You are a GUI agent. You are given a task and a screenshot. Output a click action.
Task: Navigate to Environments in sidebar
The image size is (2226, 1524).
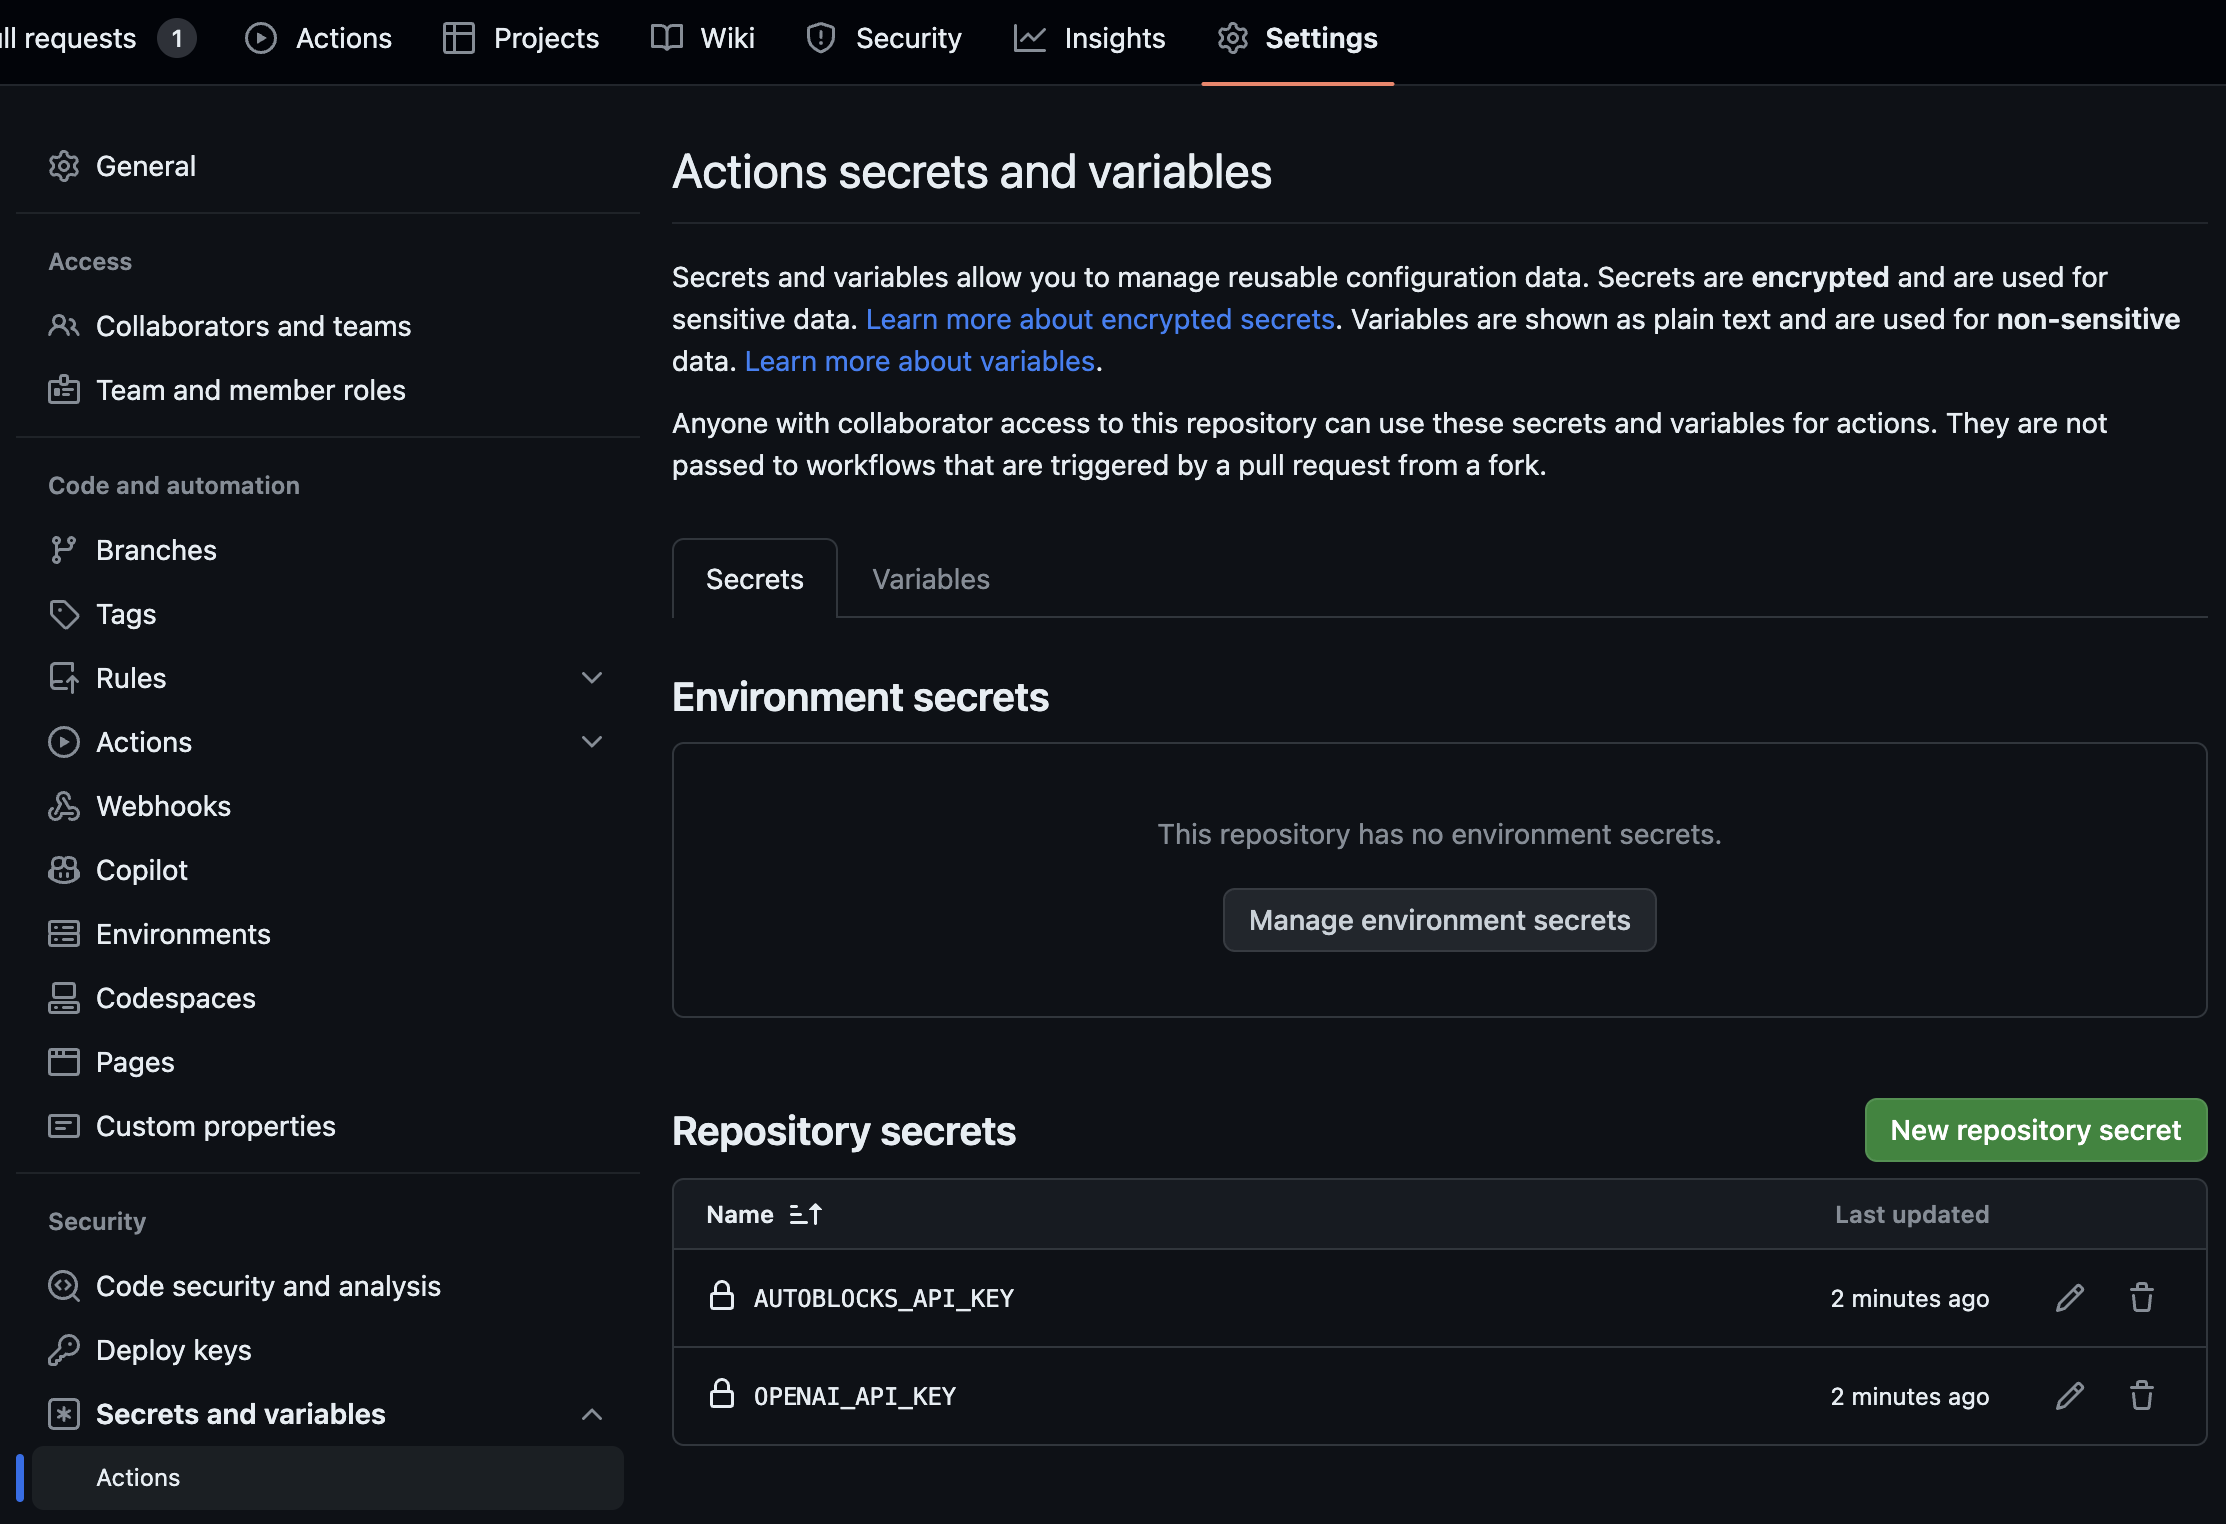(183, 932)
